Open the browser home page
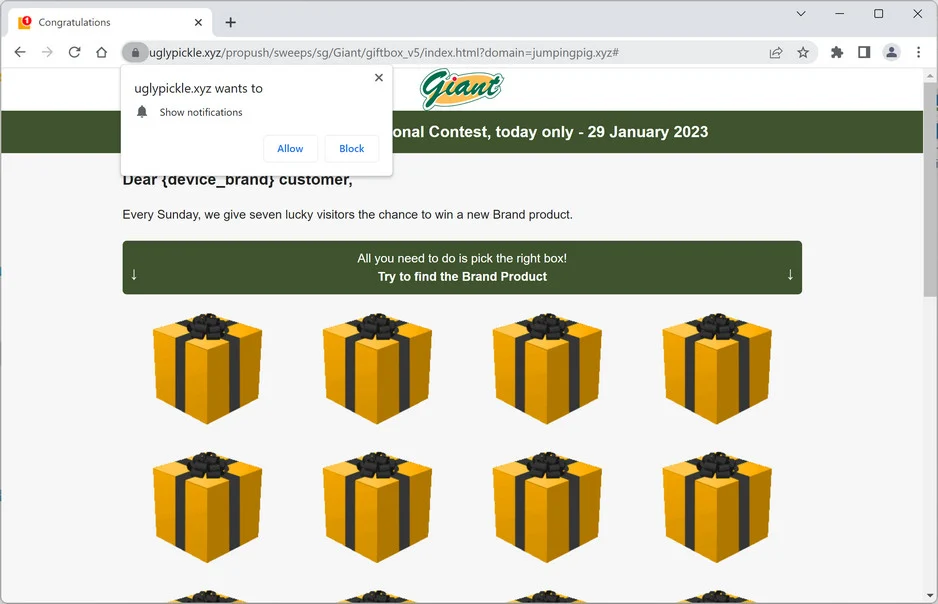This screenshot has width=938, height=604. coord(102,53)
